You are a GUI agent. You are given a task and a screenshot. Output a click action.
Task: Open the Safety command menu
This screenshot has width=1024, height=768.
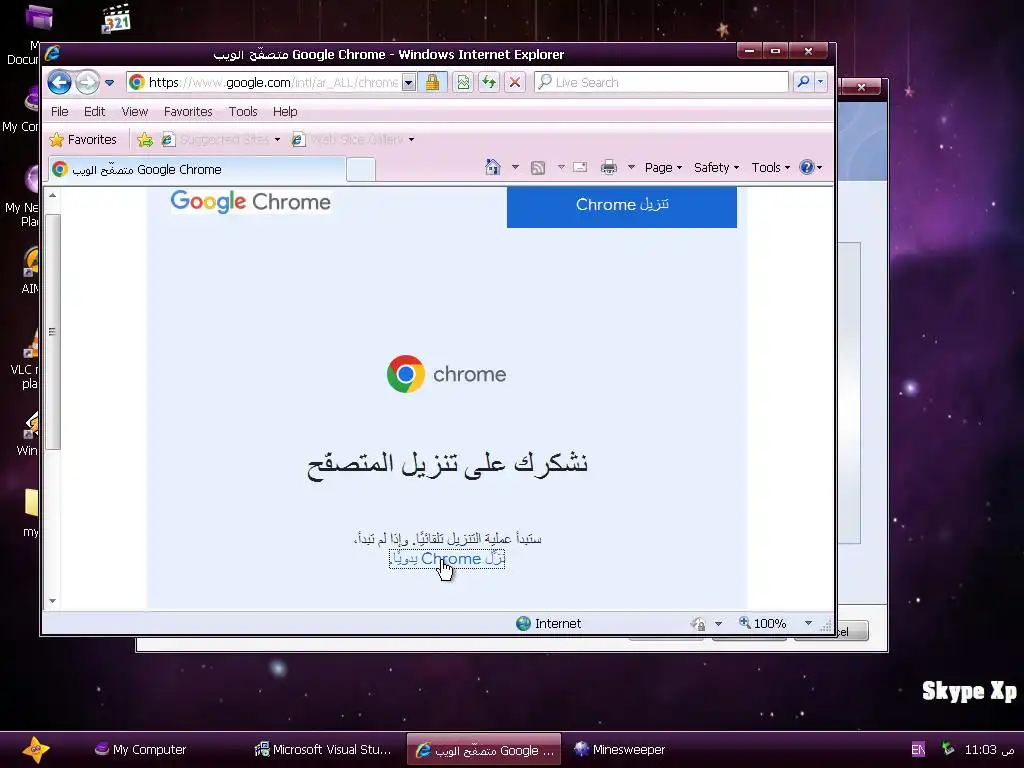pyautogui.click(x=716, y=167)
